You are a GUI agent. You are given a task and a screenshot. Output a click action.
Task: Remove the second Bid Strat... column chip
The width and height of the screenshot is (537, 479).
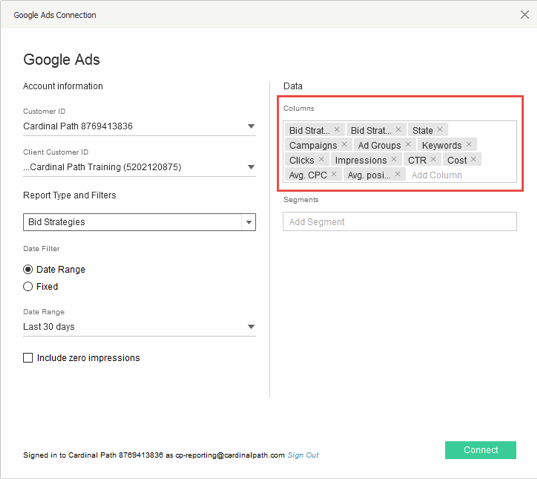click(x=398, y=129)
